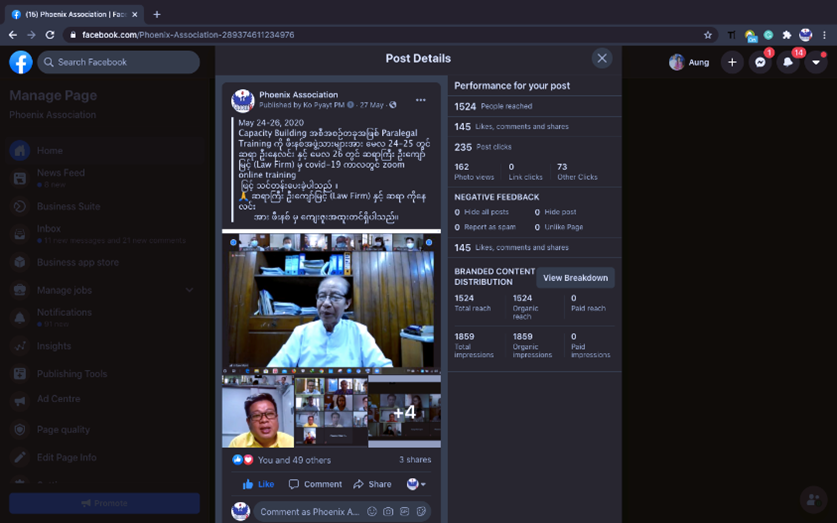Screen dimensions: 837x523
Task: Click the address bar URL
Action: (188, 35)
